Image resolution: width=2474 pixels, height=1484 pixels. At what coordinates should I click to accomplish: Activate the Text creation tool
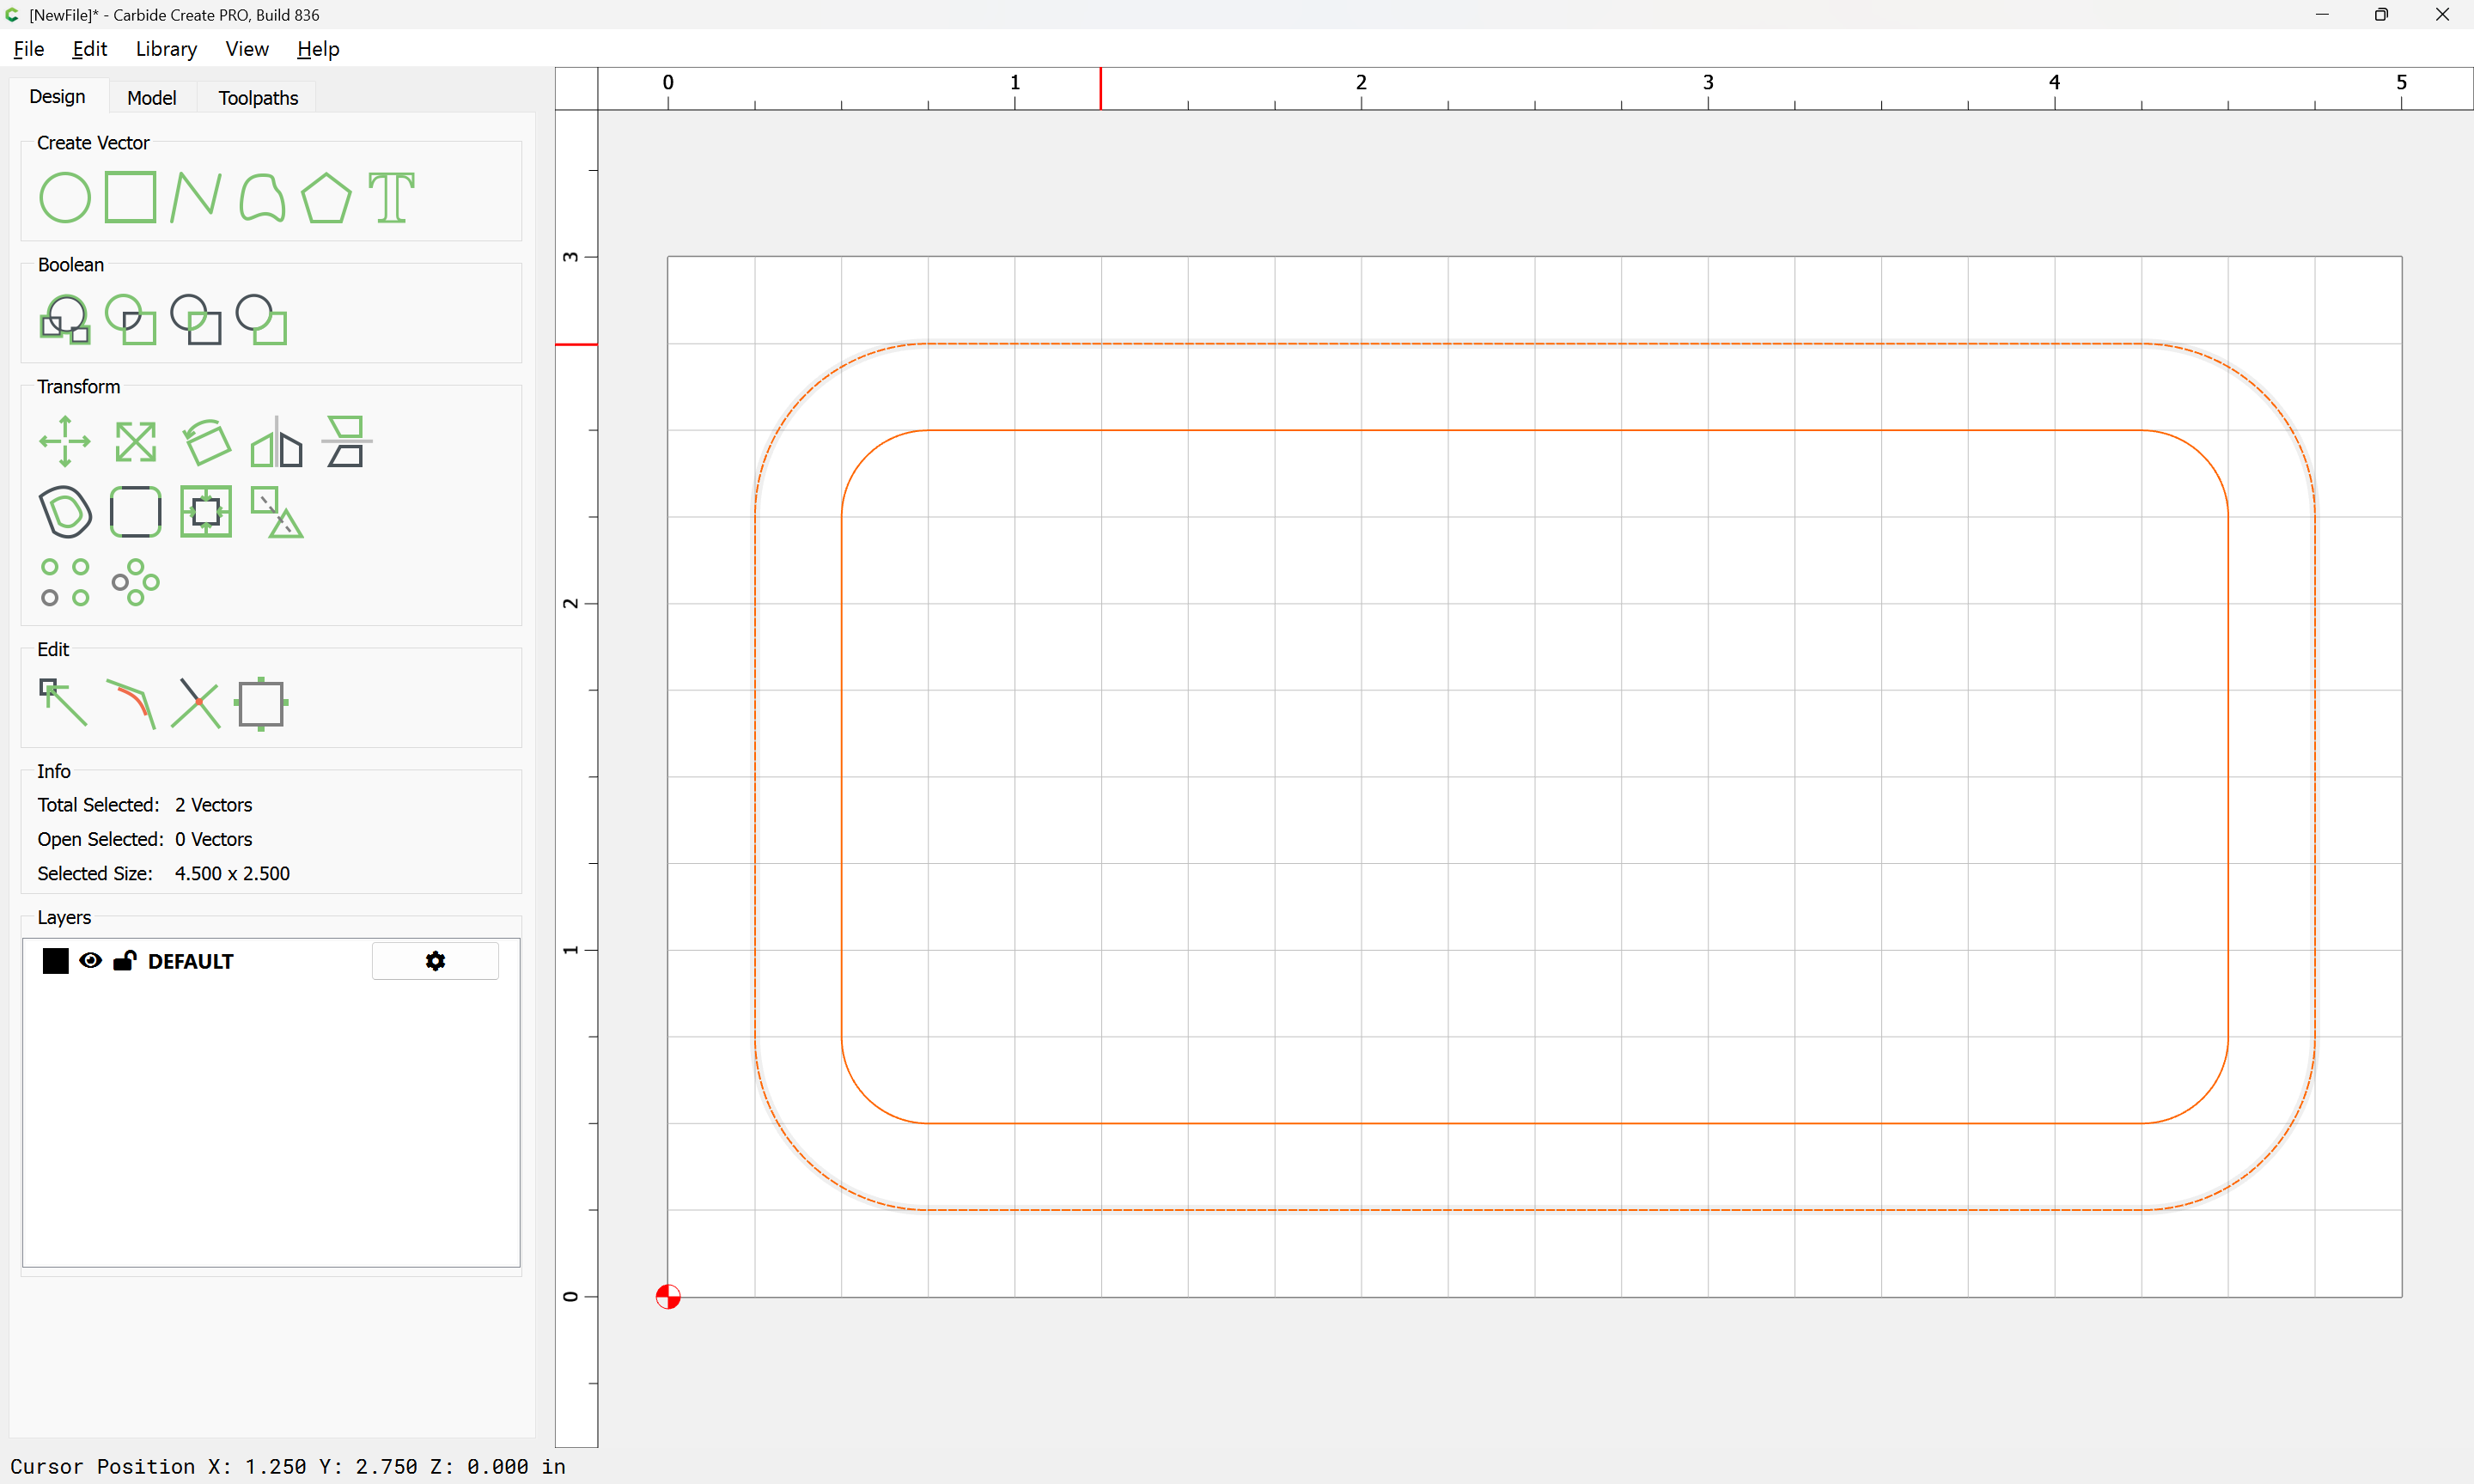click(x=391, y=197)
